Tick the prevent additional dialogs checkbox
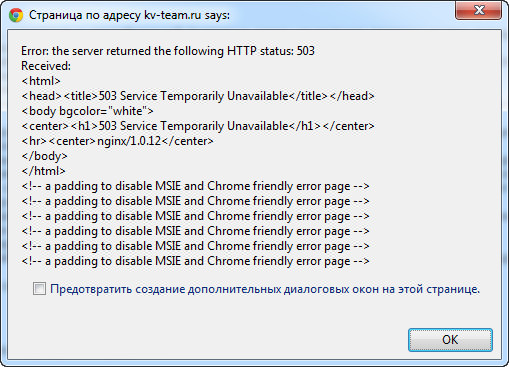 (39, 289)
